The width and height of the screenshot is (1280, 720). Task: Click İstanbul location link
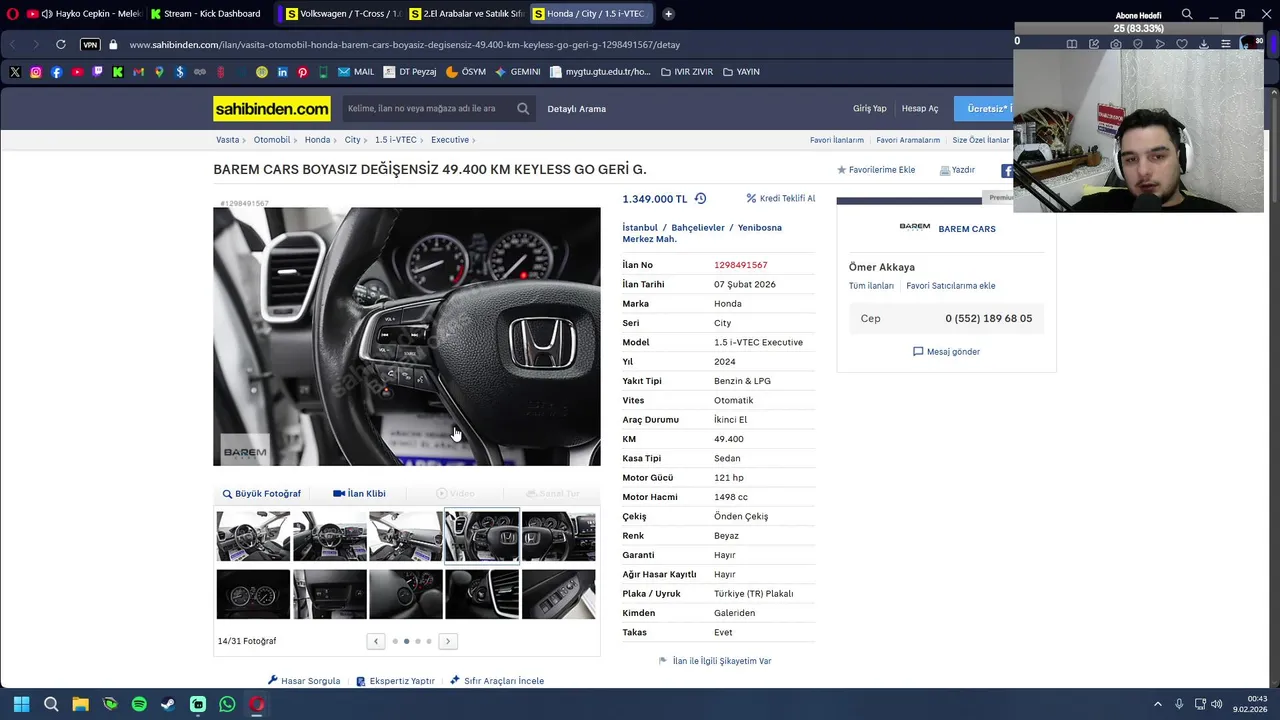click(x=640, y=228)
